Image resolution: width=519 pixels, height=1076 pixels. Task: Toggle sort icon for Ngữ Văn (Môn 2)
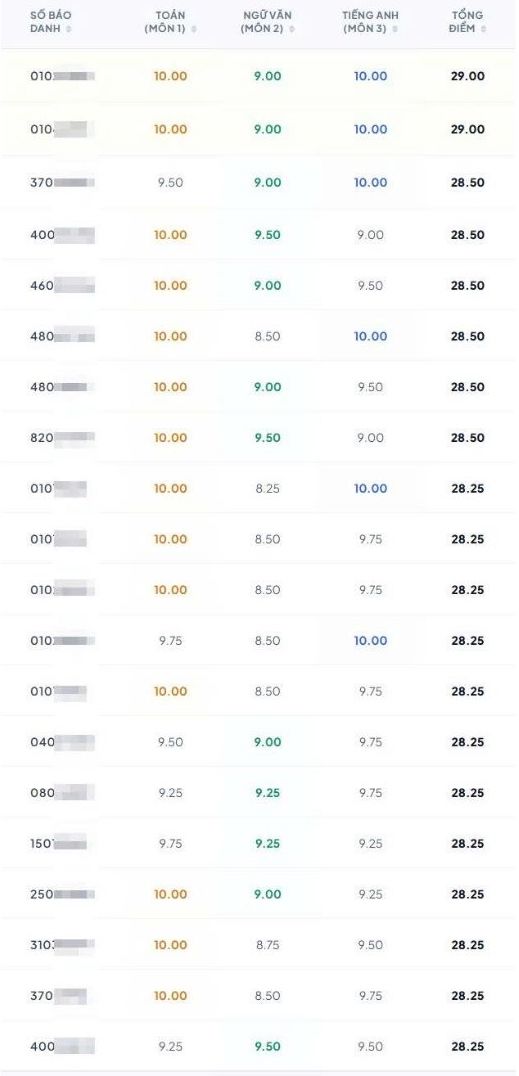pos(292,29)
